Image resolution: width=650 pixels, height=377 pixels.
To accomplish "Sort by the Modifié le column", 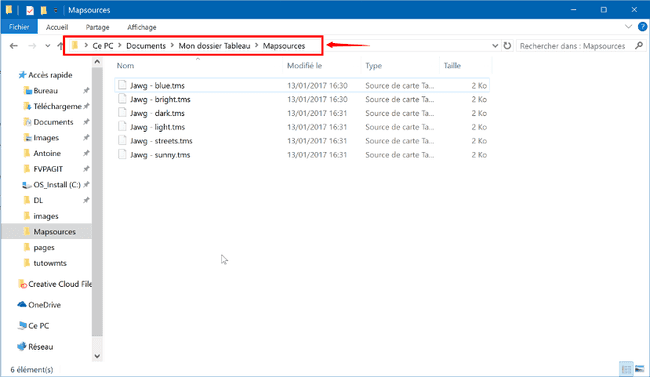I will coord(304,66).
